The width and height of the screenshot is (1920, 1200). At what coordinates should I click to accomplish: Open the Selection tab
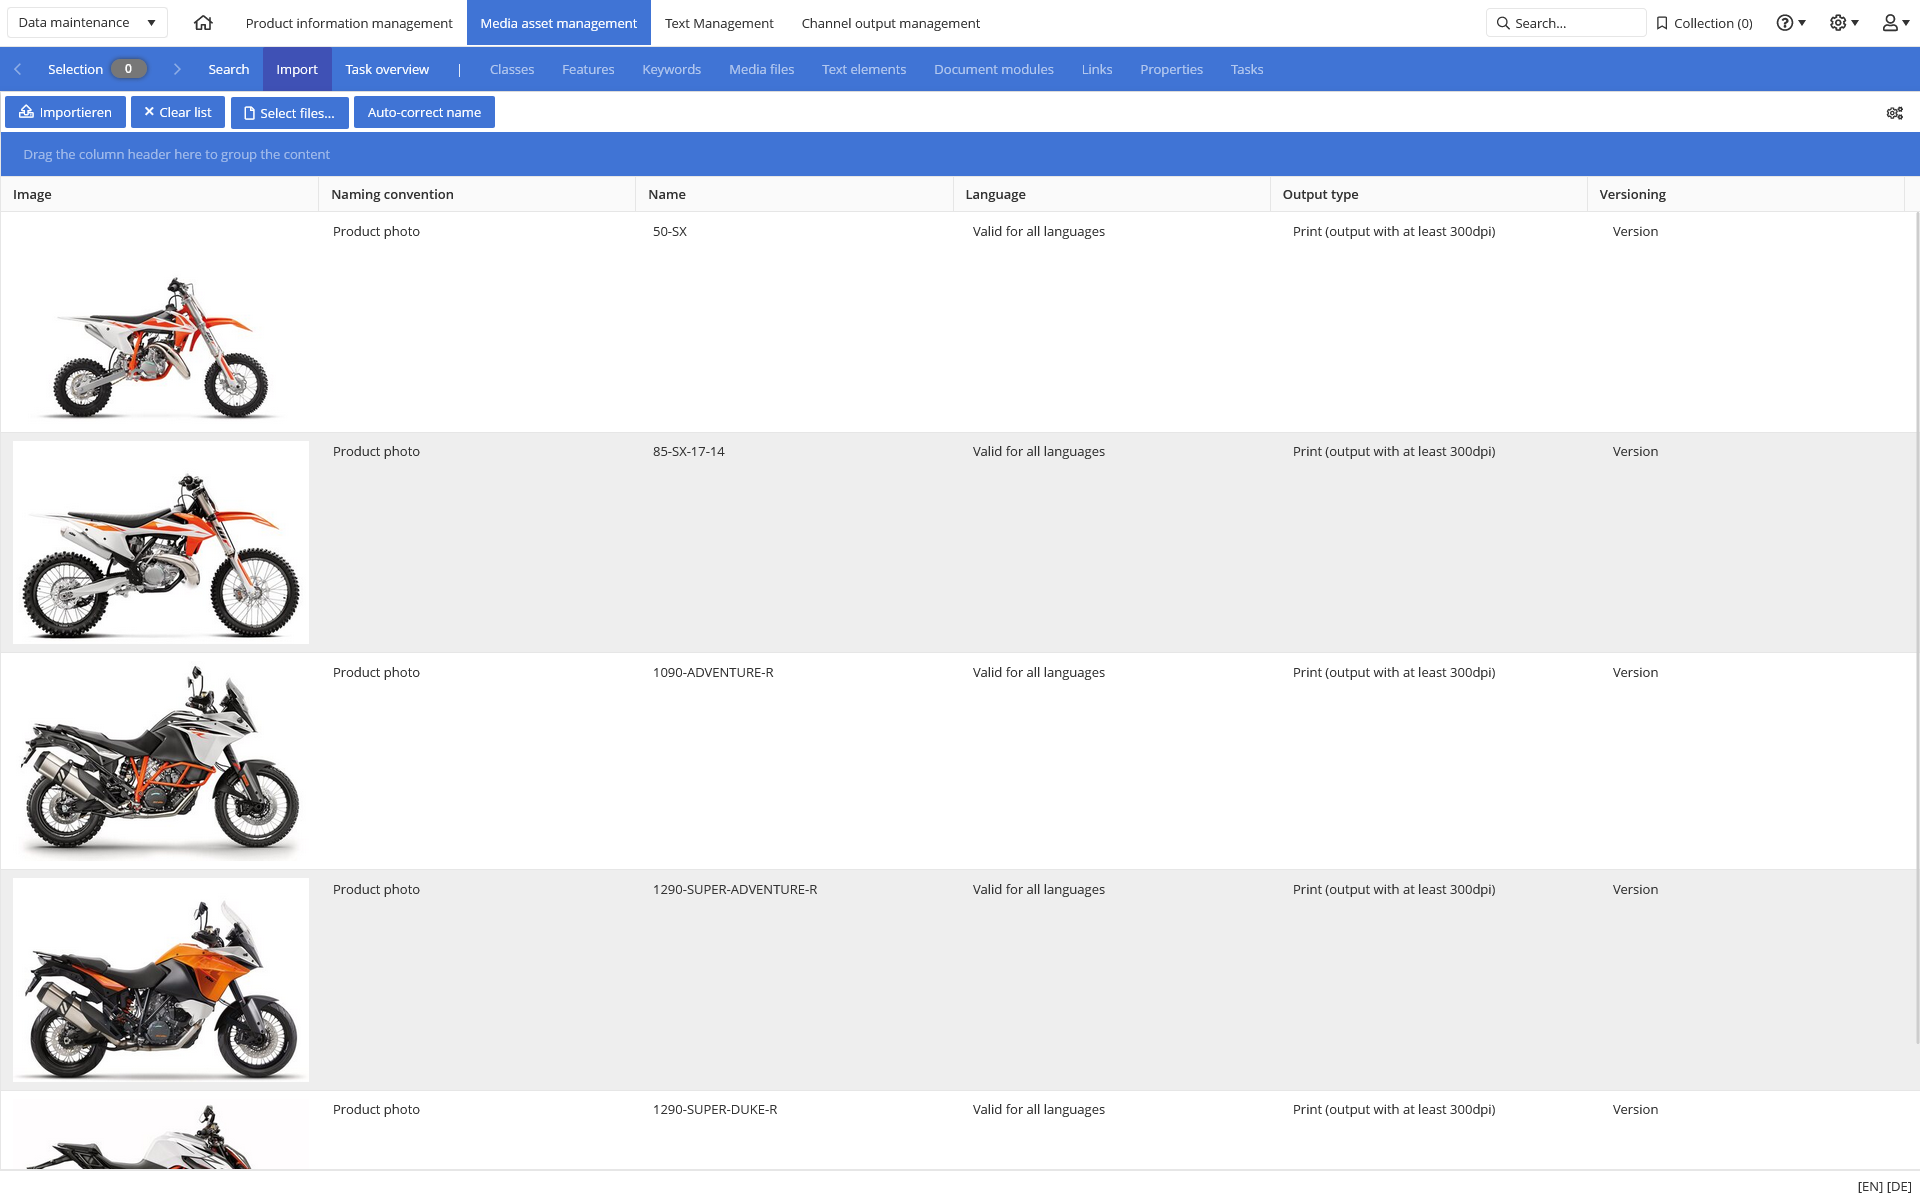97,69
